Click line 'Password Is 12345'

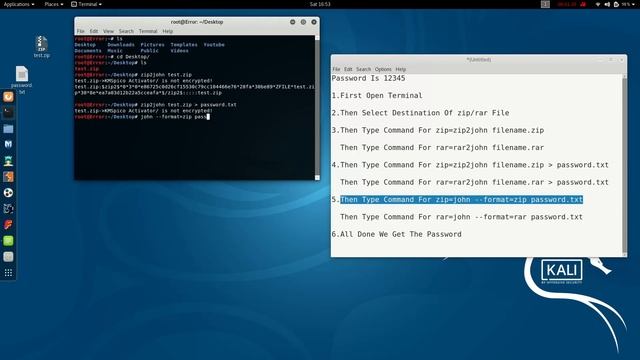pos(369,78)
